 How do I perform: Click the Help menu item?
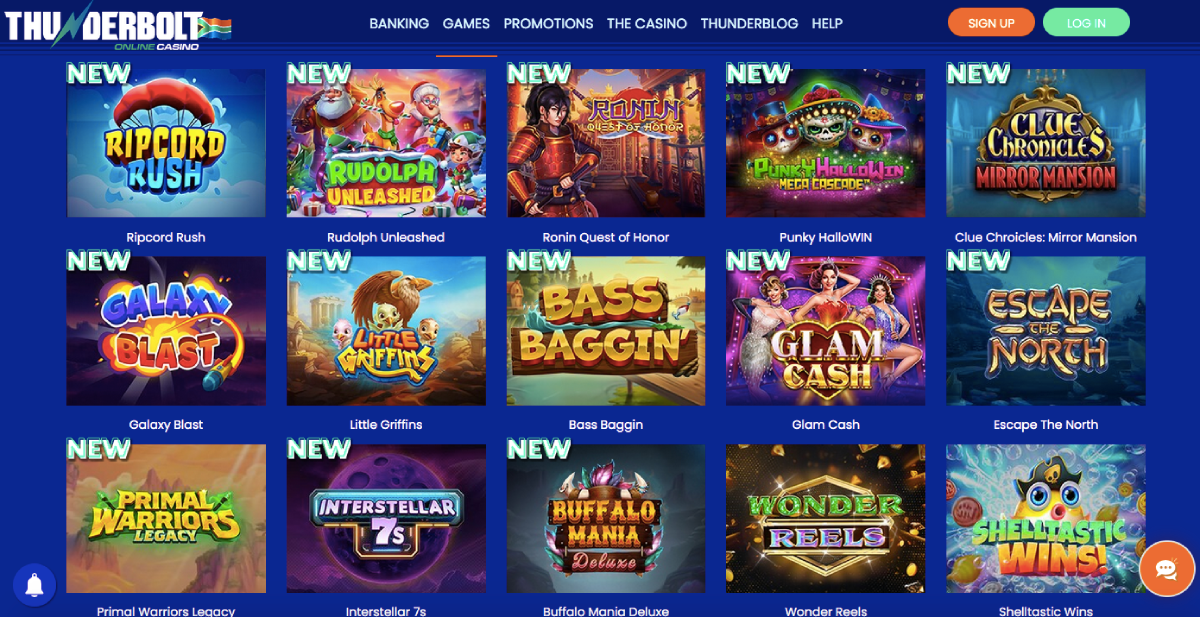point(827,23)
